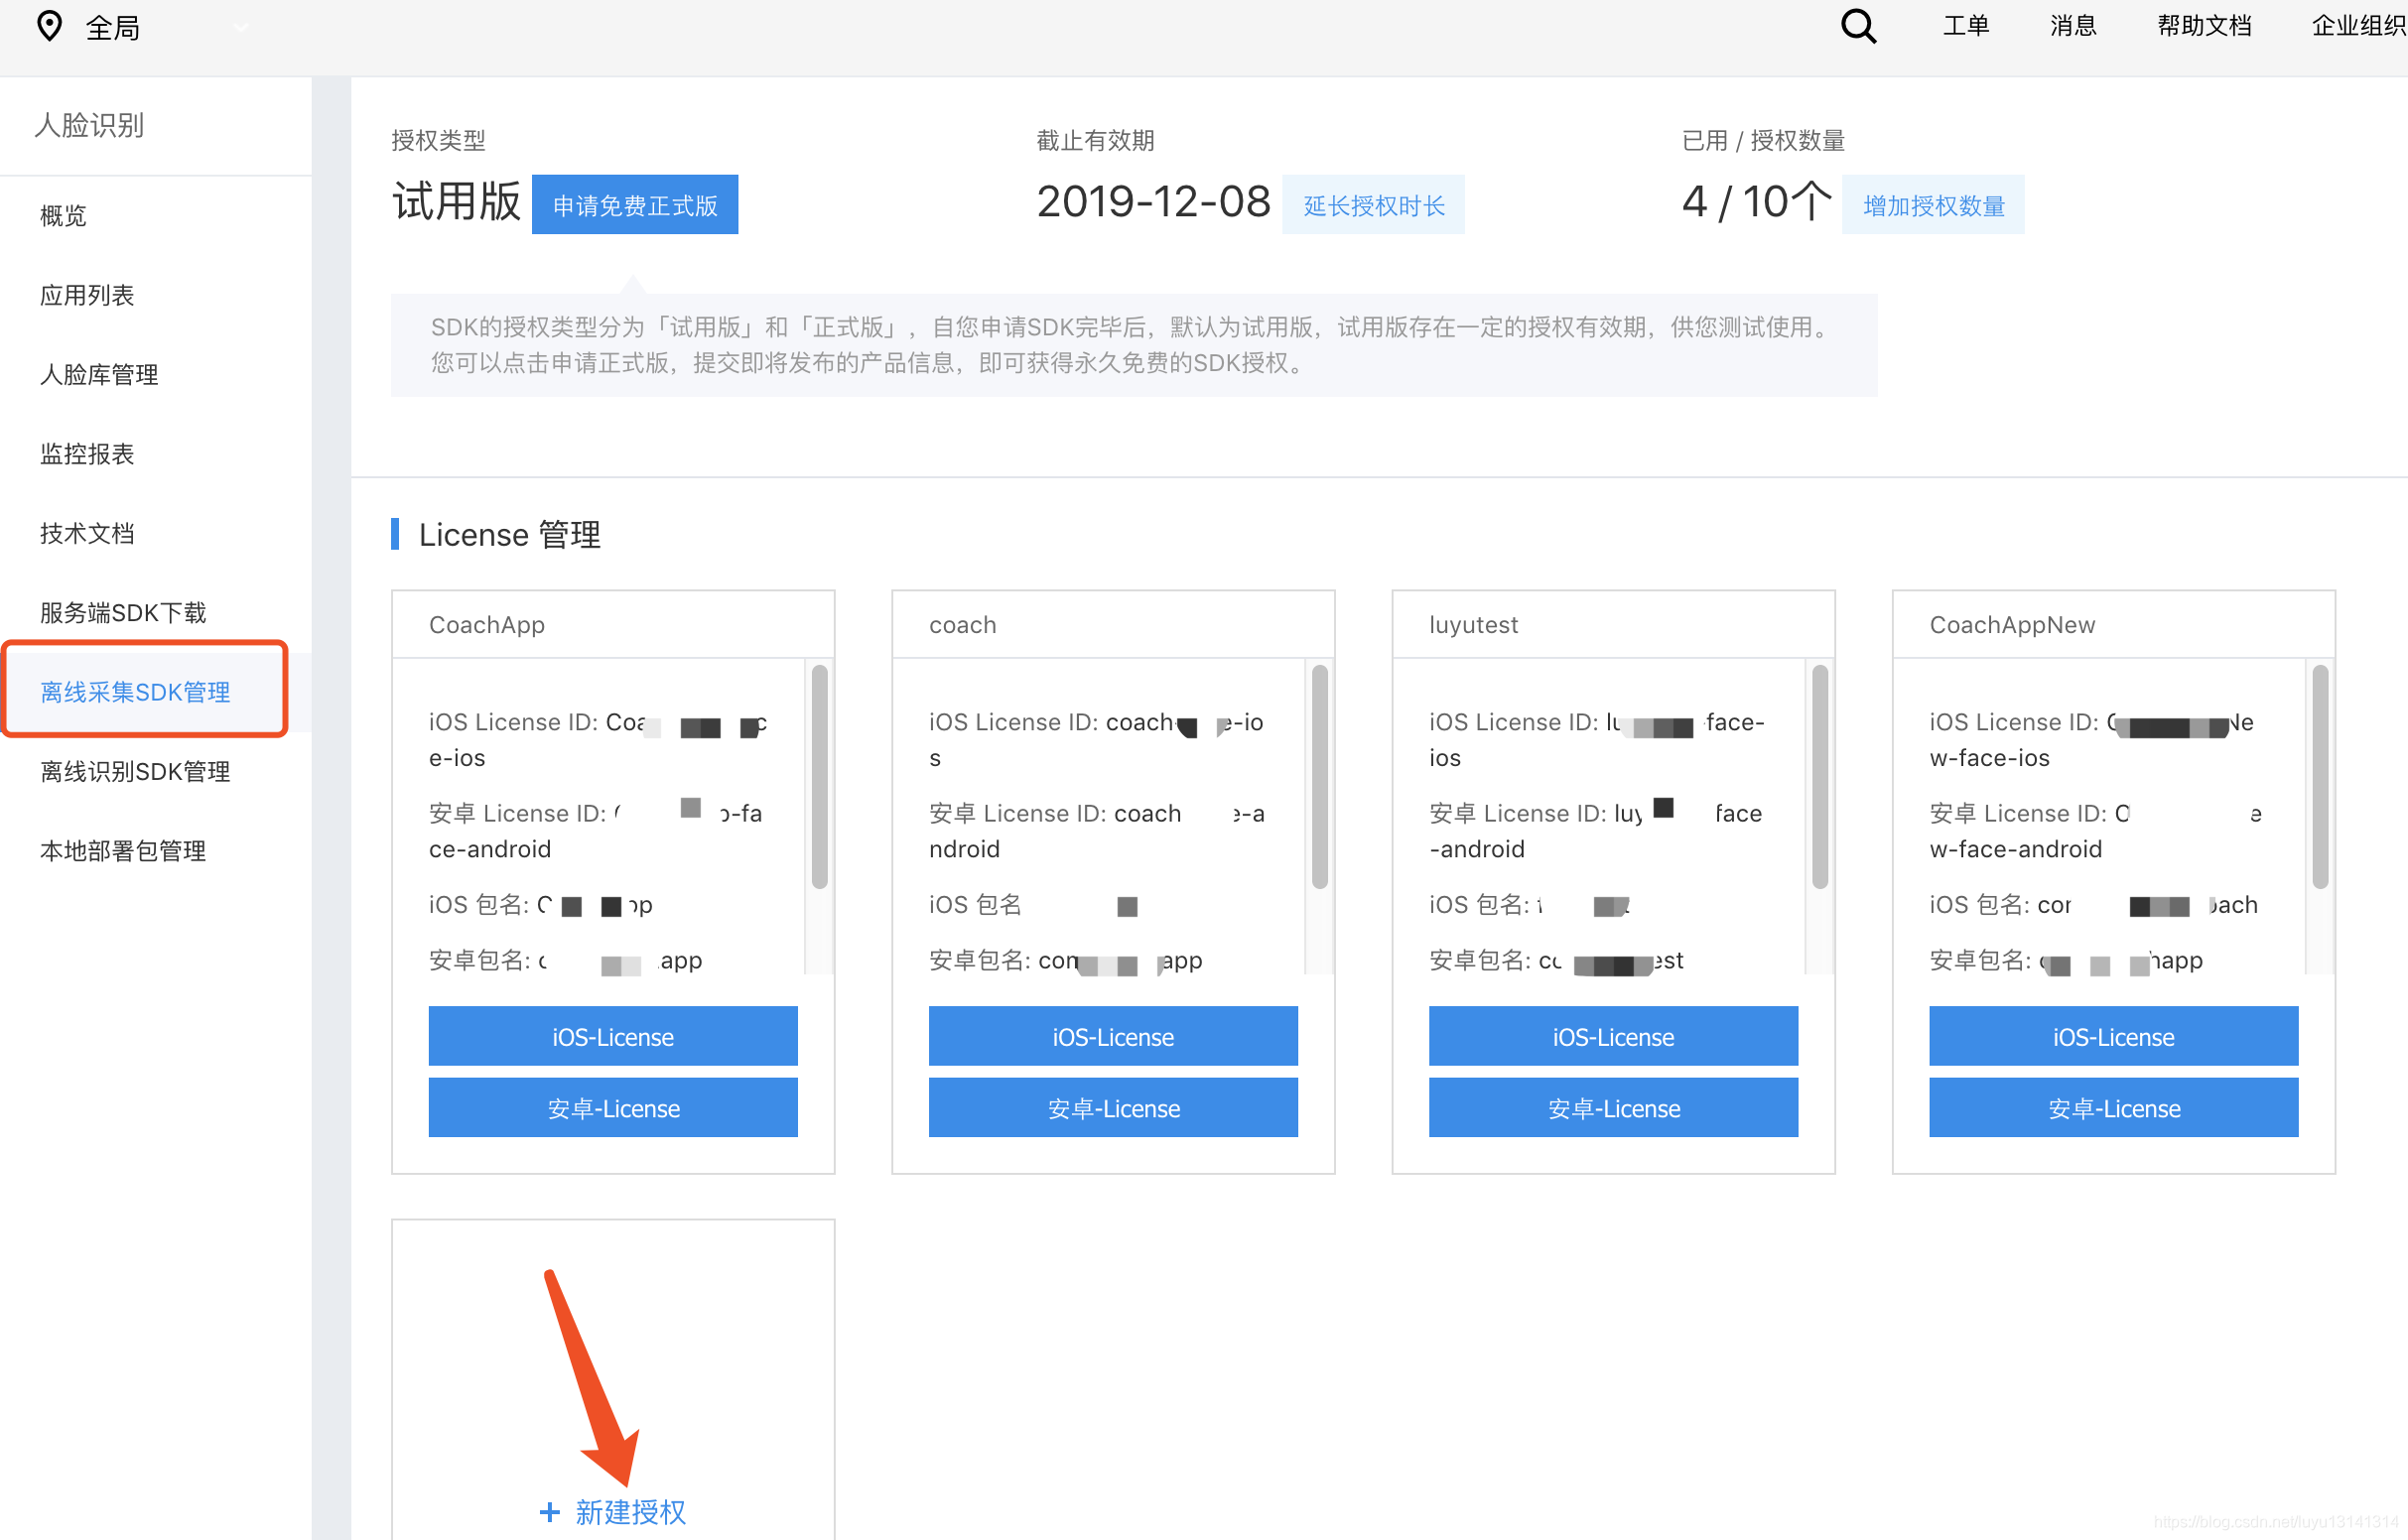This screenshot has height=1540, width=2408.
Task: Go to 离线识别SDK管理 page
Action: pos(135,771)
